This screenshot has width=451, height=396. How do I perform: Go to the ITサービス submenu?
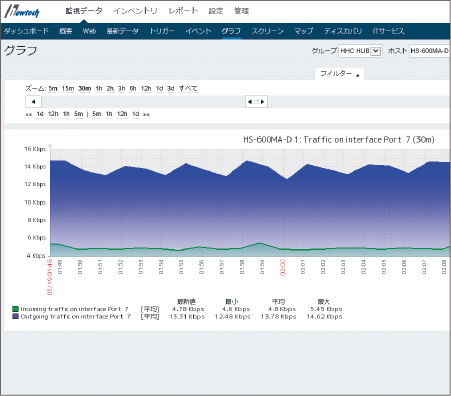[389, 31]
